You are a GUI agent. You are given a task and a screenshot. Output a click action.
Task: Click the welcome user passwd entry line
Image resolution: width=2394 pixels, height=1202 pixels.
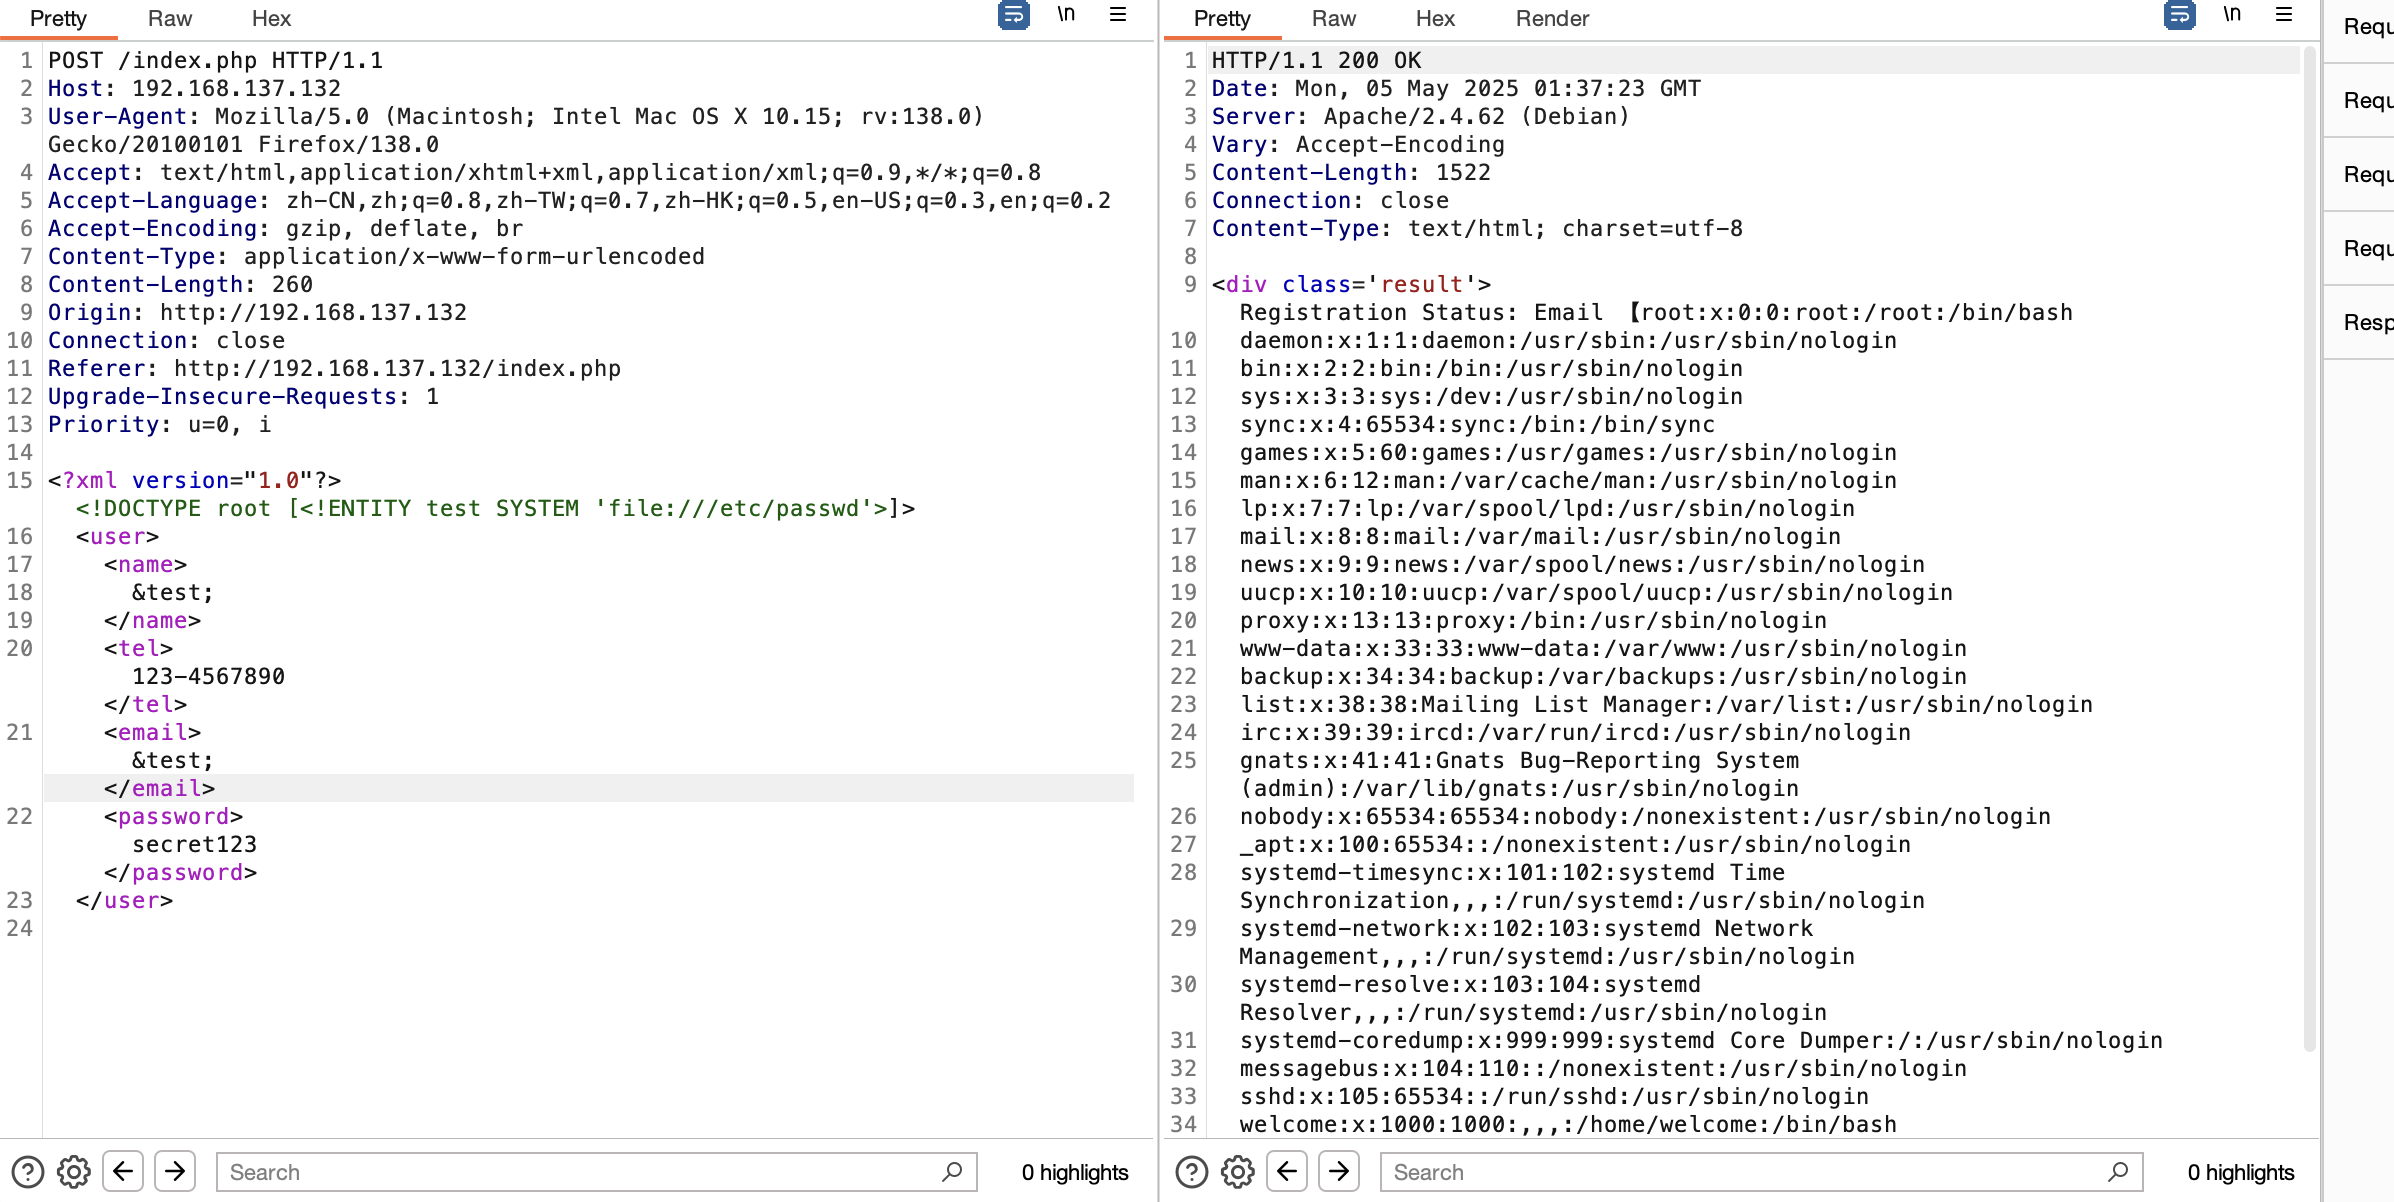pyautogui.click(x=1568, y=1125)
